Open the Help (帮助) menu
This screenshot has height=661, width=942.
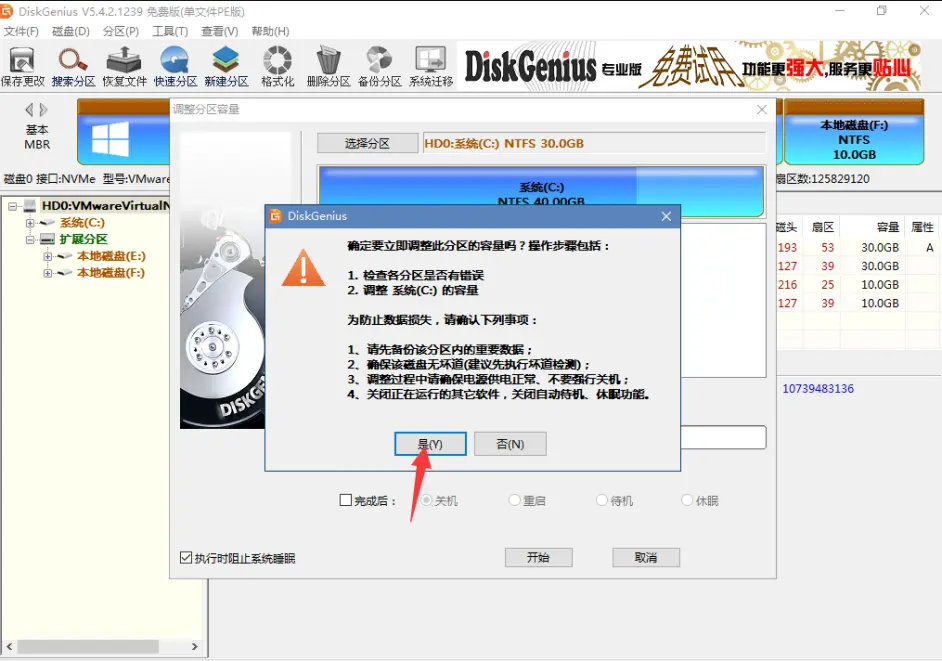(270, 31)
